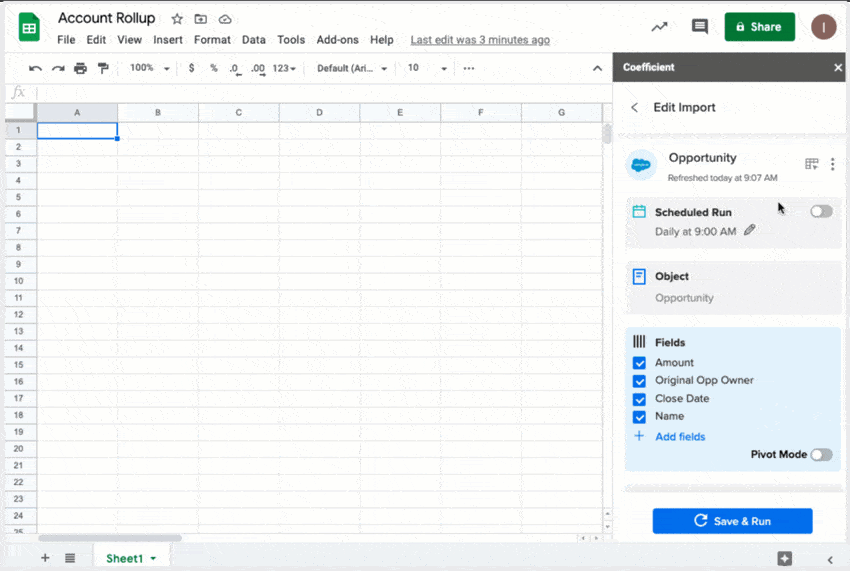Open the 100% zoom dropdown
Viewport: 850px width, 571px height.
(x=150, y=68)
